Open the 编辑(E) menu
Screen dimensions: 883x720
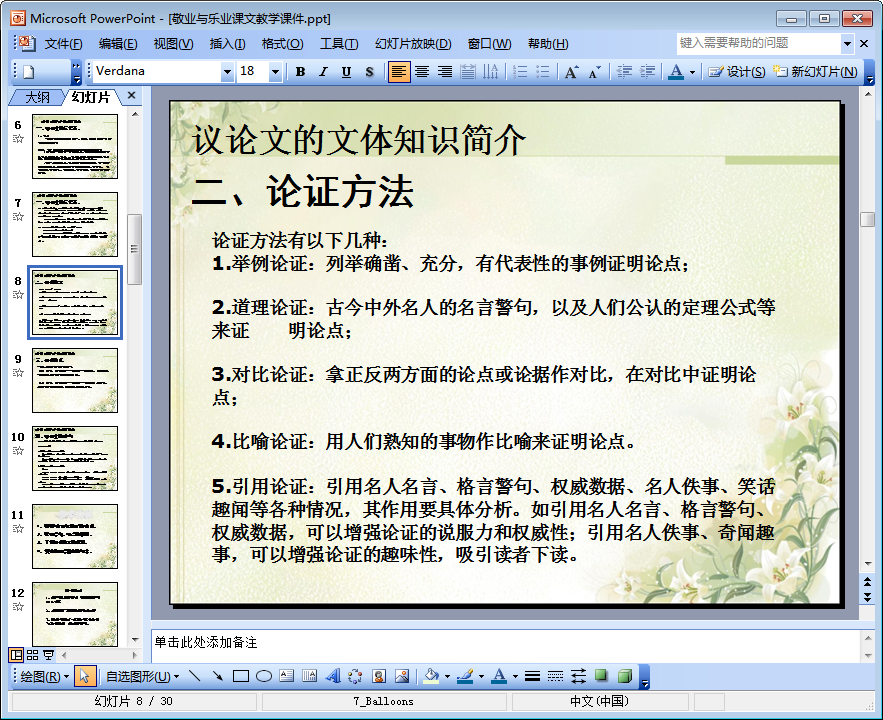(118, 44)
